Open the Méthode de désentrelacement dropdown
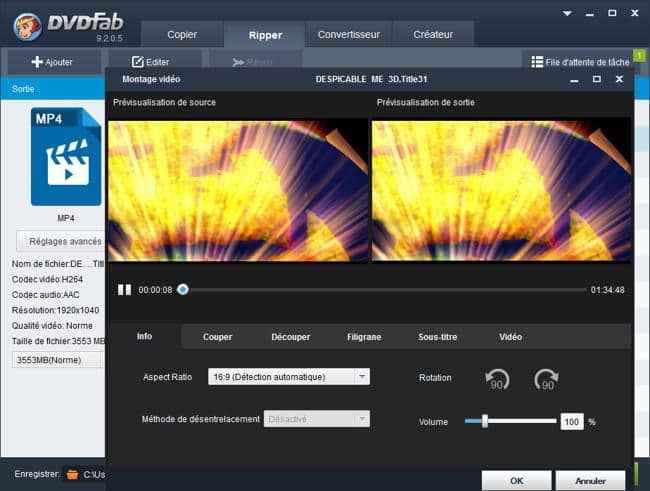Image resolution: width=650 pixels, height=491 pixels. (317, 419)
